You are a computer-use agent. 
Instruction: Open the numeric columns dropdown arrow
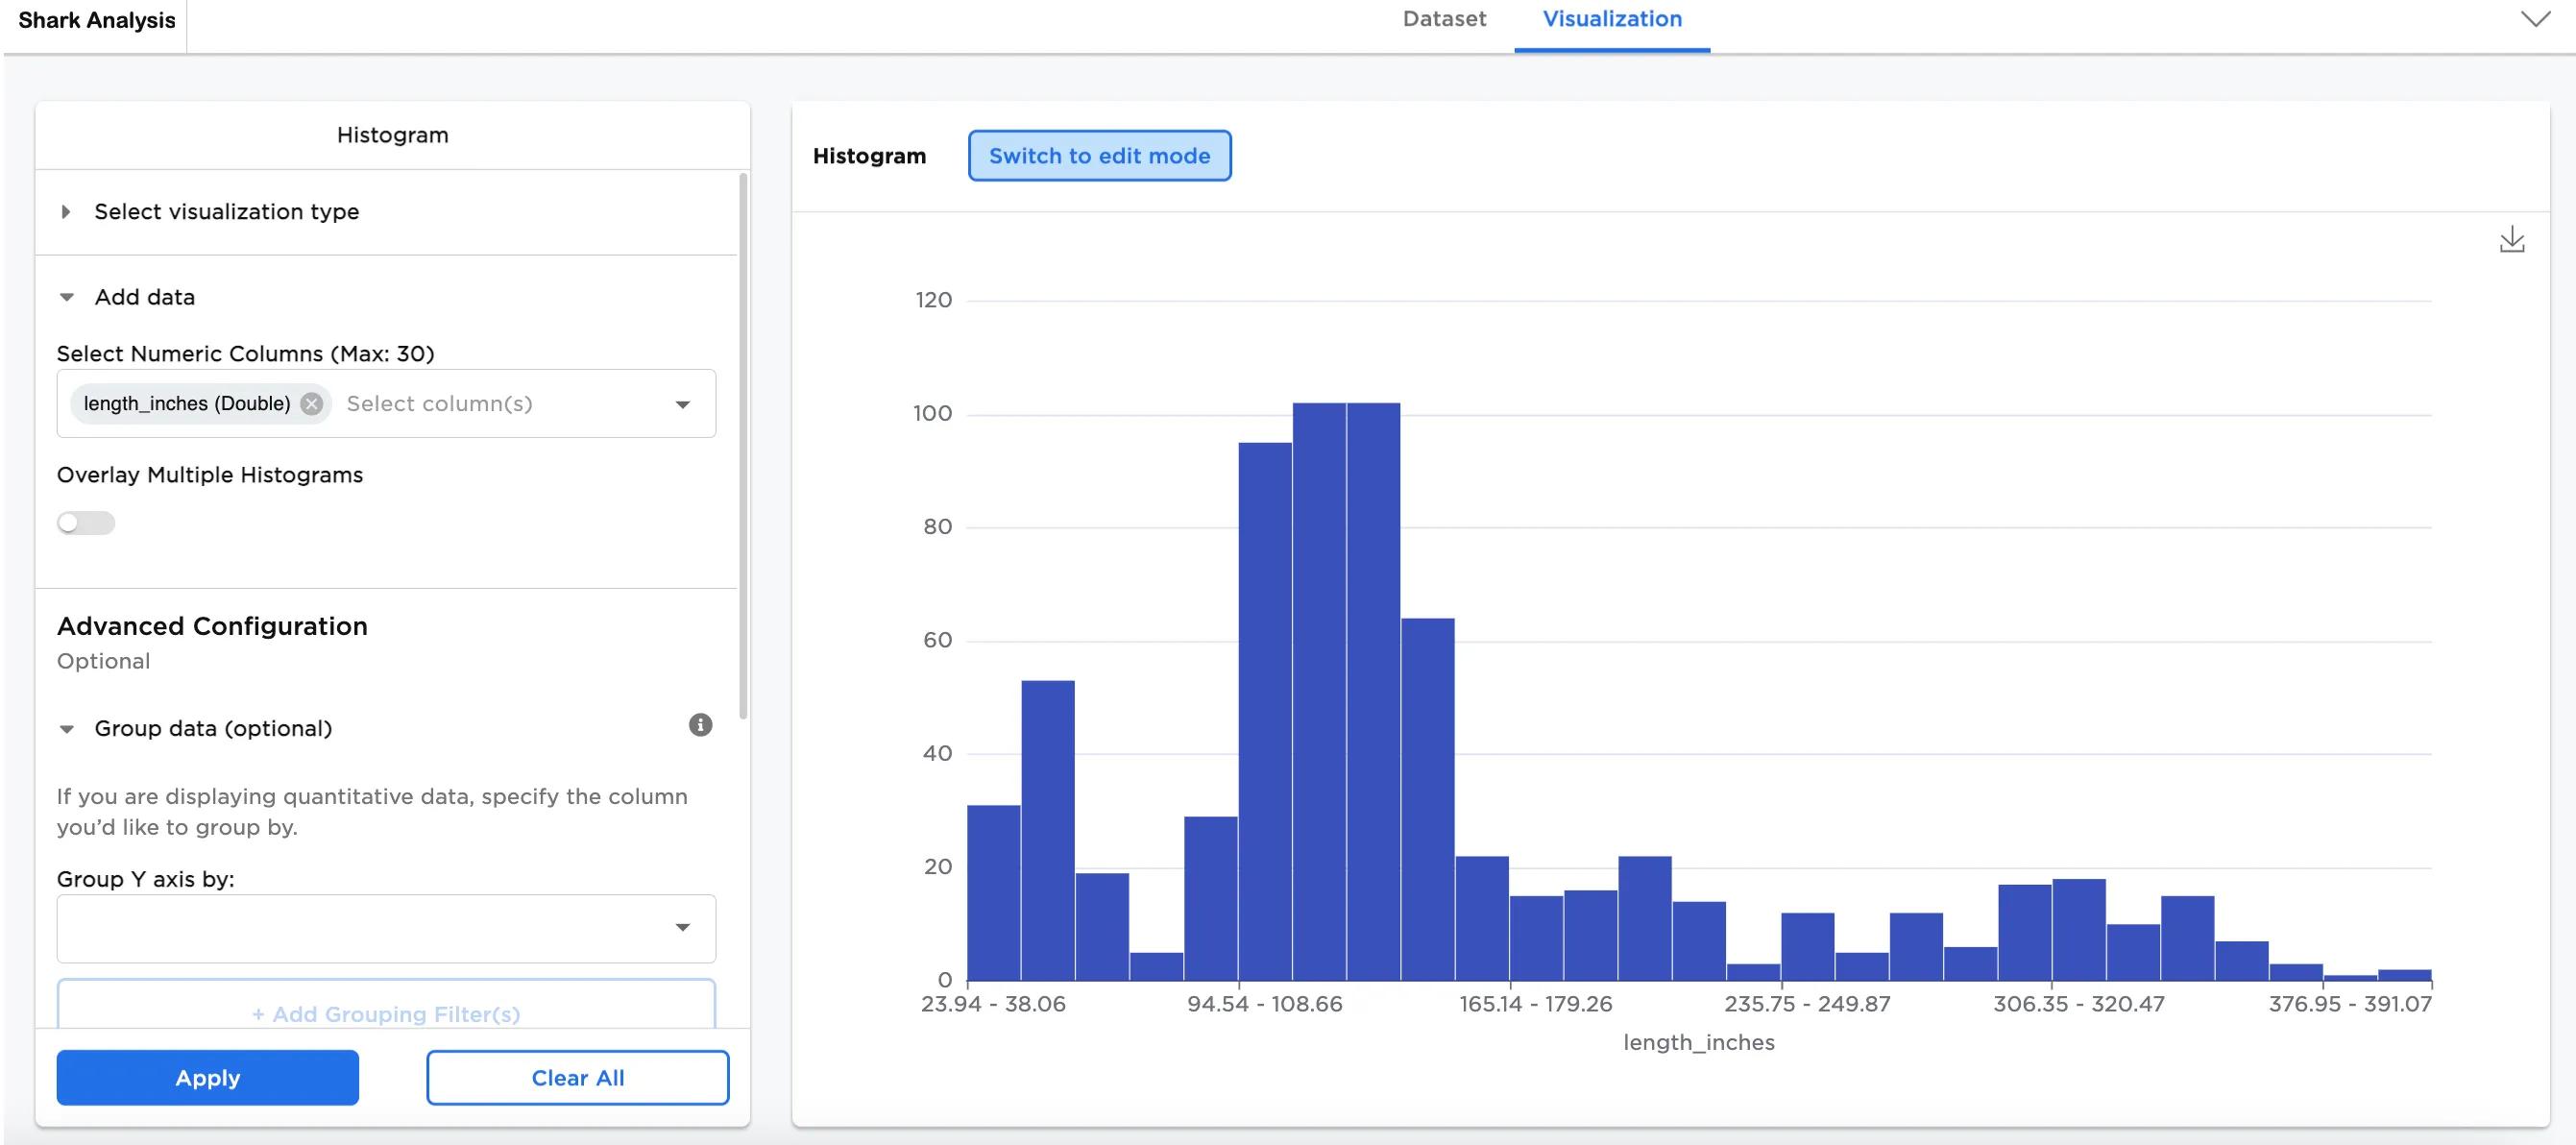683,404
